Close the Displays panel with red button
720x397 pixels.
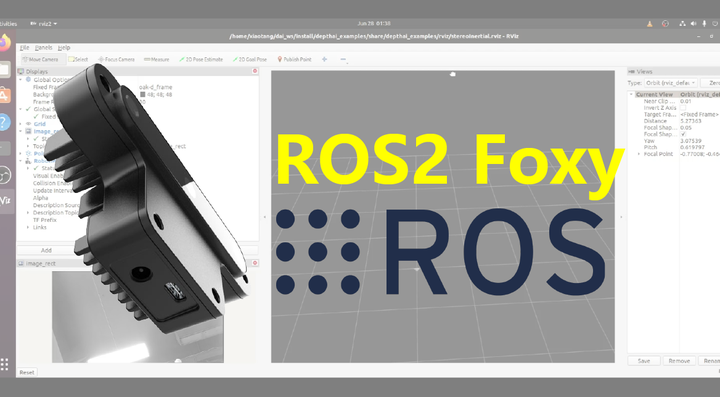[x=255, y=71]
